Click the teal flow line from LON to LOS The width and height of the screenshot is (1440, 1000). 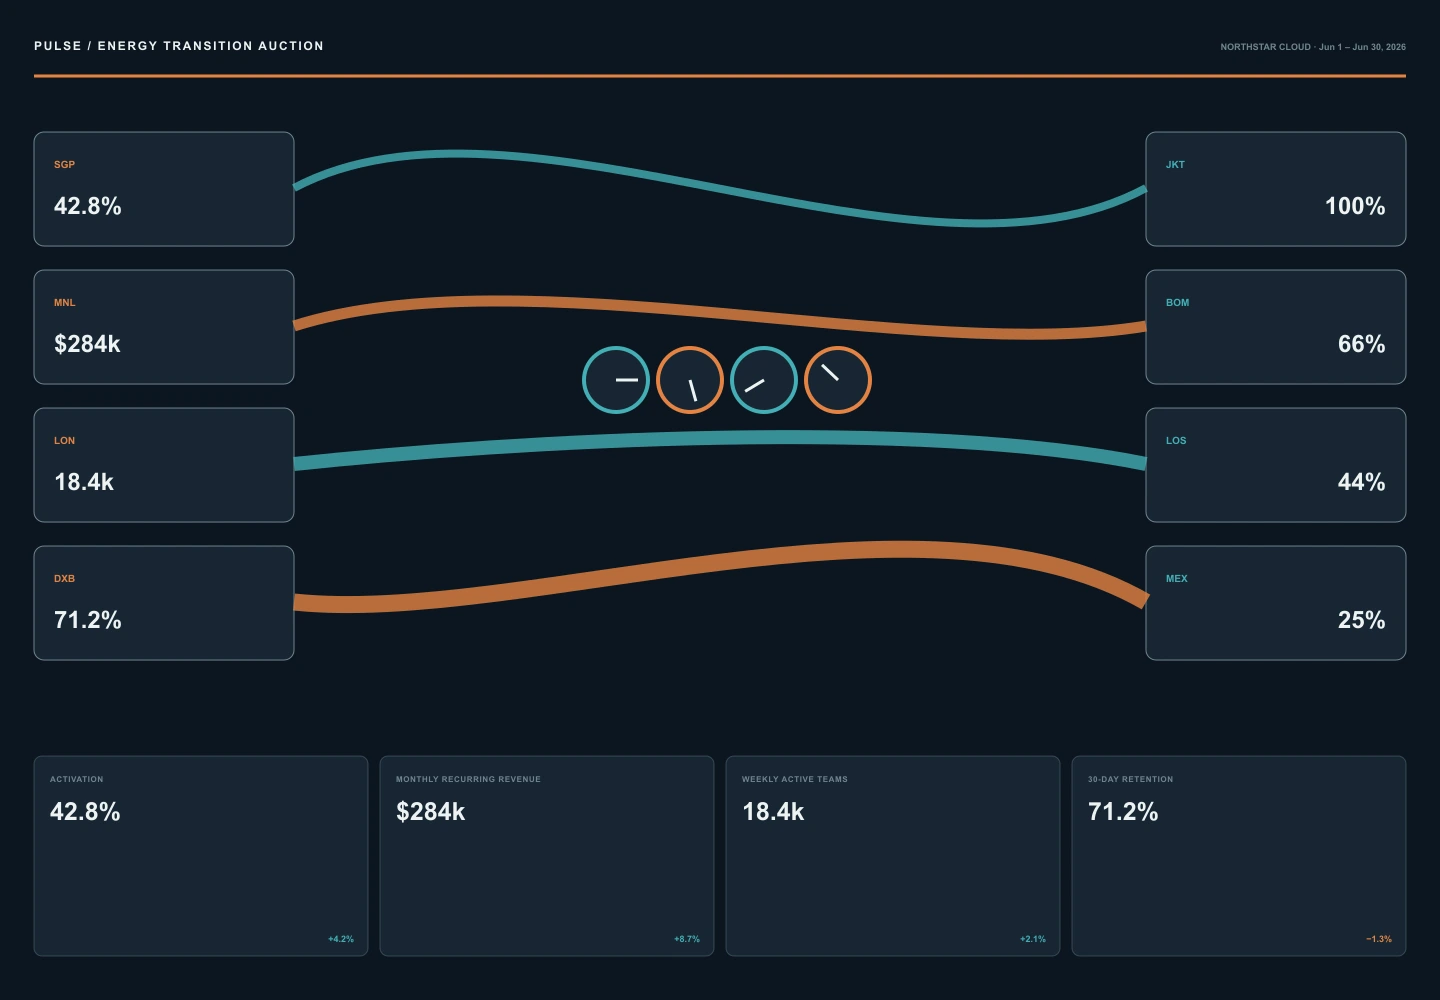point(720,439)
